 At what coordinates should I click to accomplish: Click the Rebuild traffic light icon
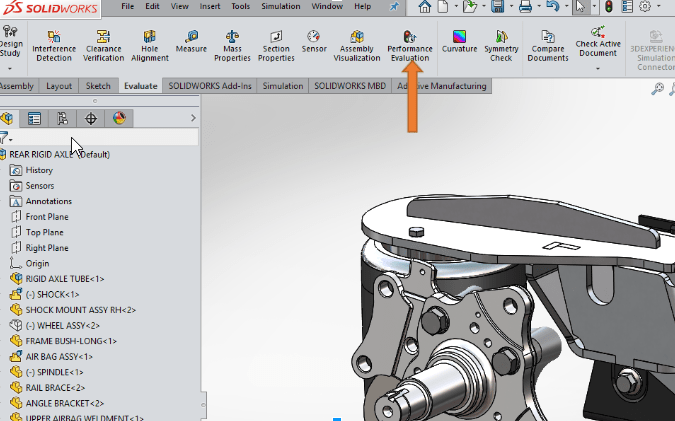609,6
